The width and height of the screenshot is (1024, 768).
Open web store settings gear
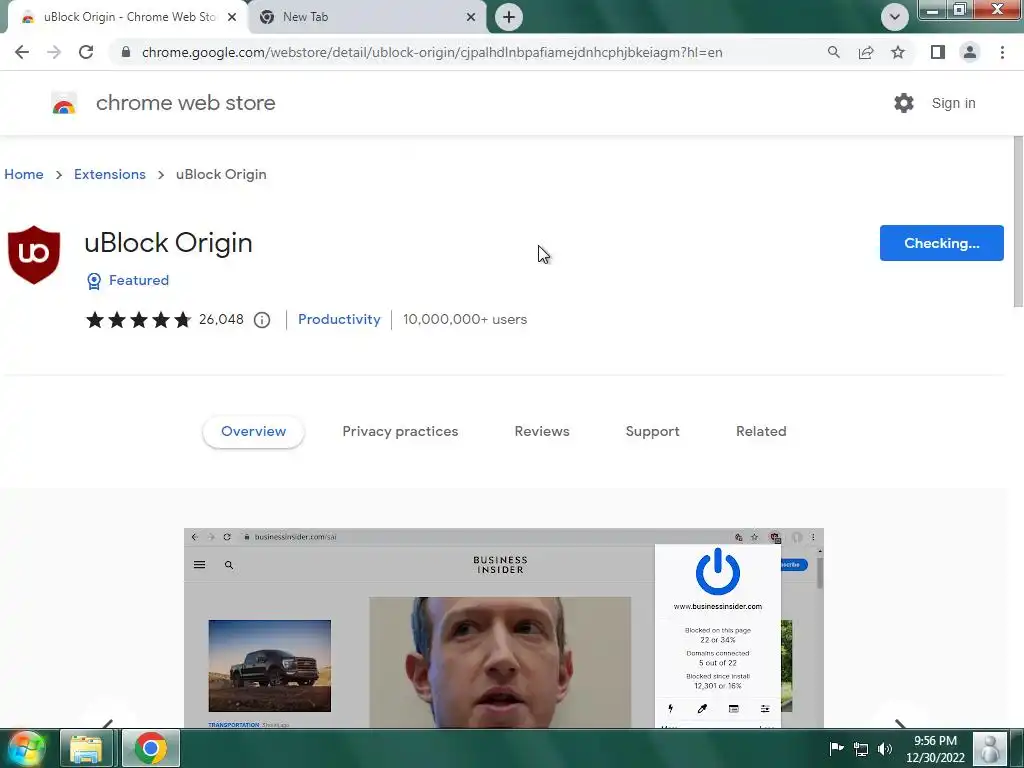(904, 103)
